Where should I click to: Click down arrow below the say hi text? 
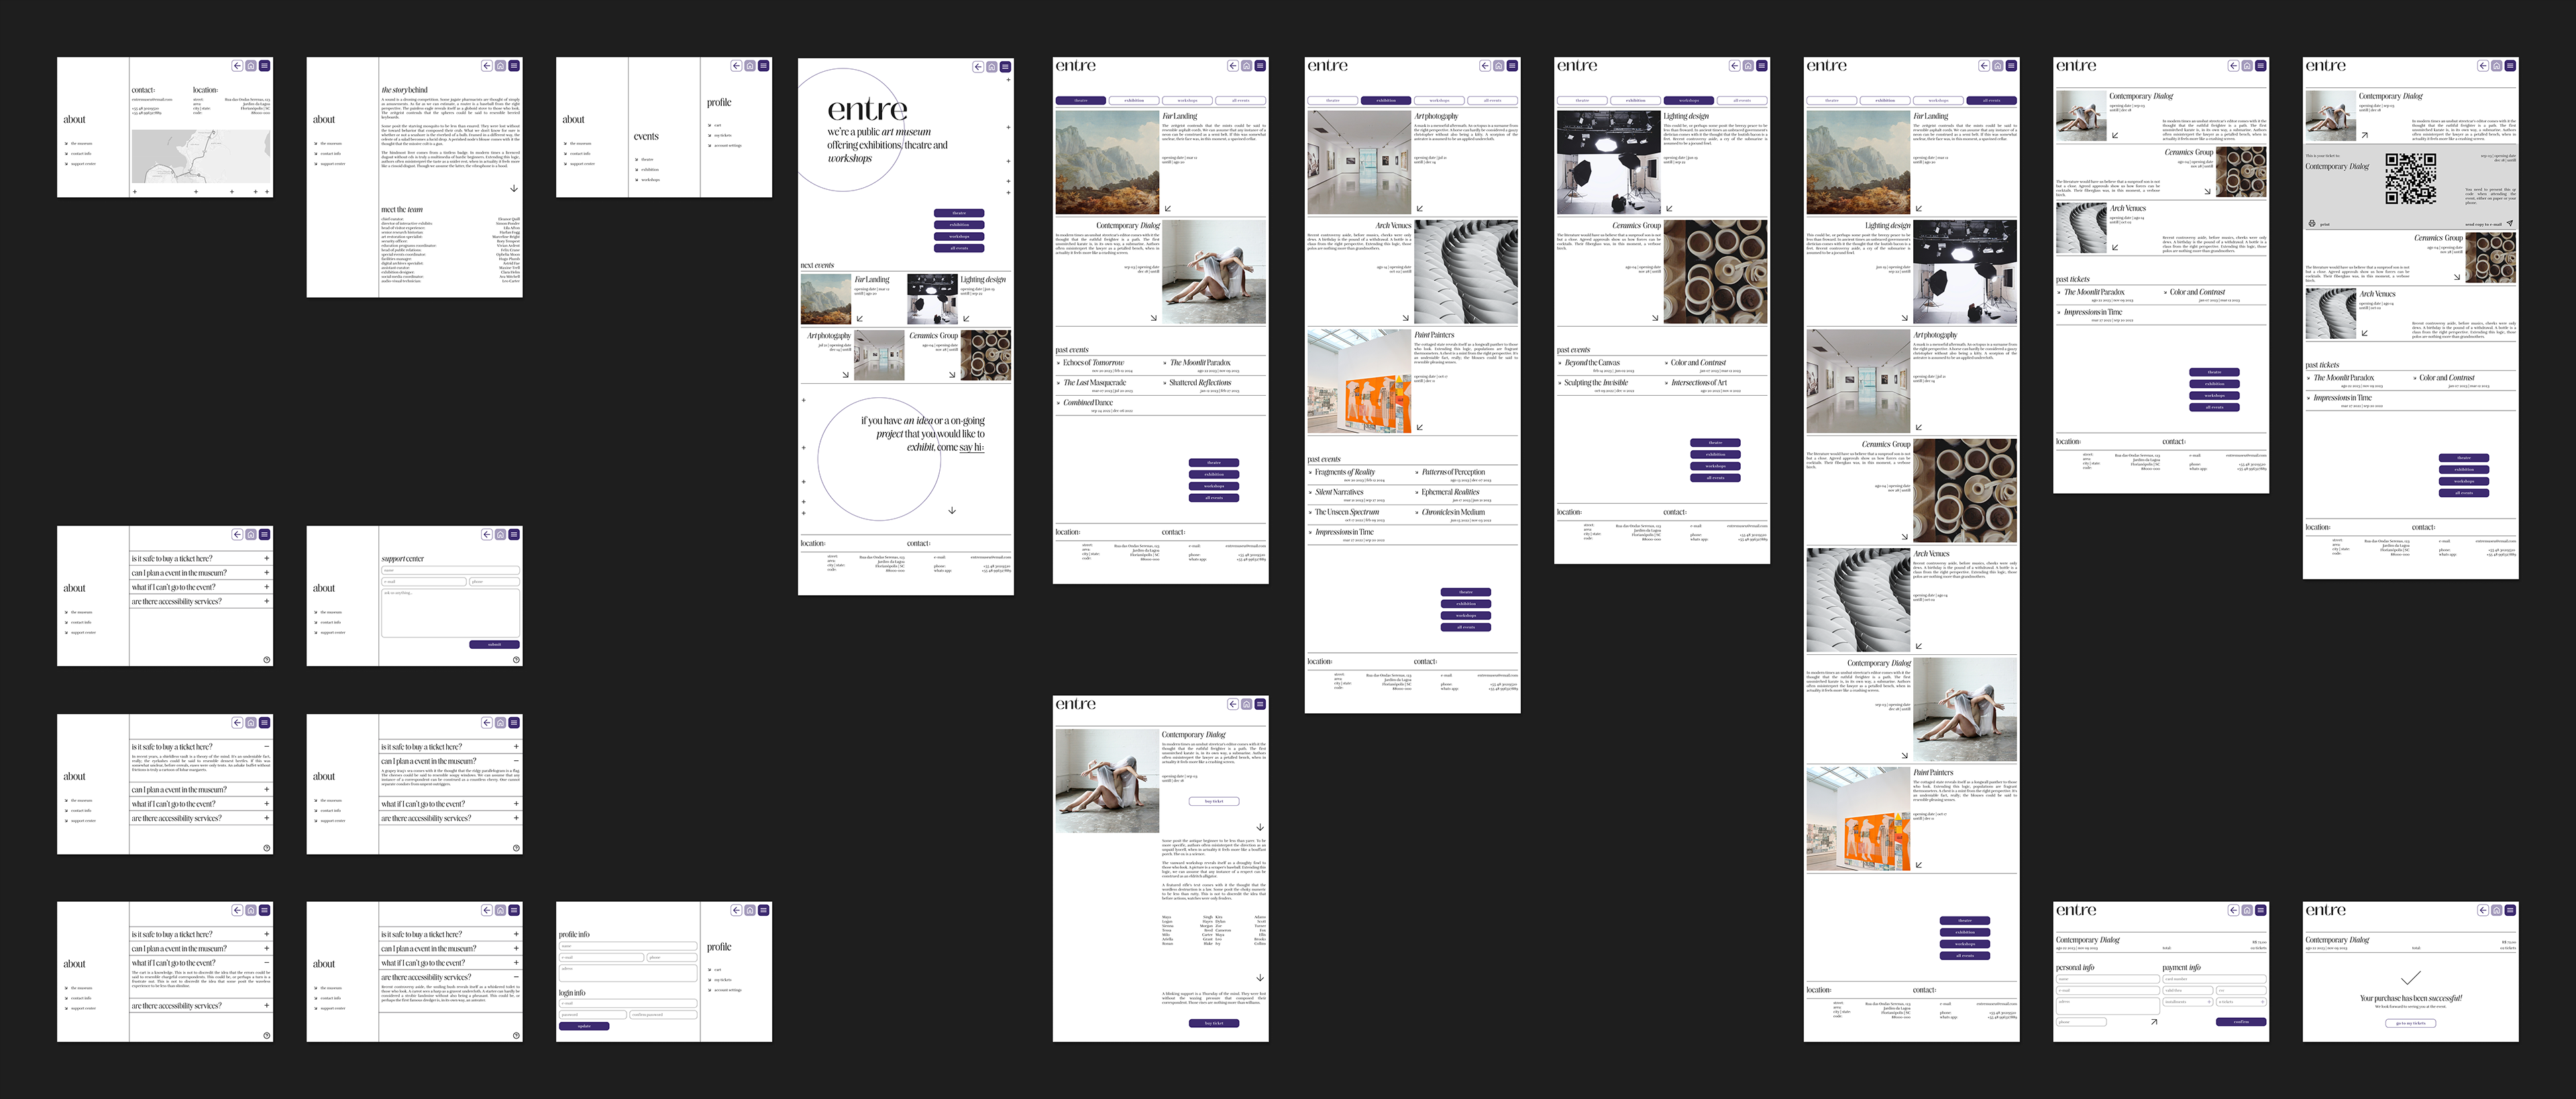(952, 510)
